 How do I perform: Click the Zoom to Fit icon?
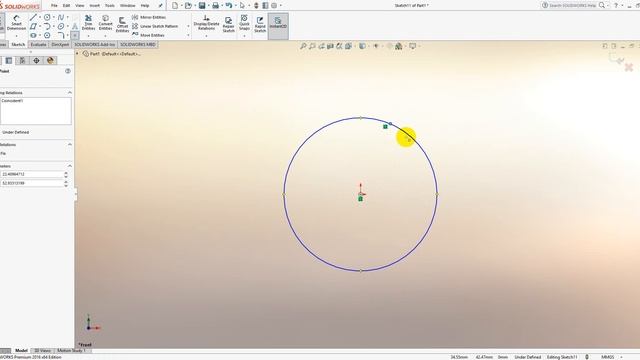point(303,46)
